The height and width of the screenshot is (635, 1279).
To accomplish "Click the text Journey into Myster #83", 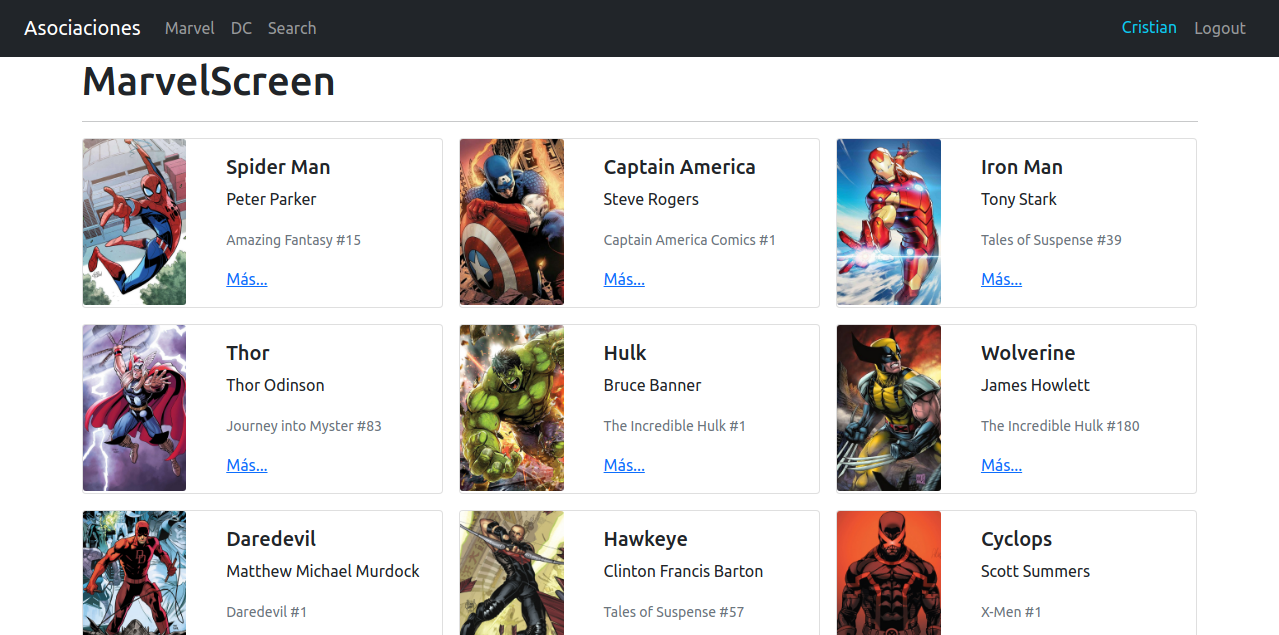I will 304,426.
